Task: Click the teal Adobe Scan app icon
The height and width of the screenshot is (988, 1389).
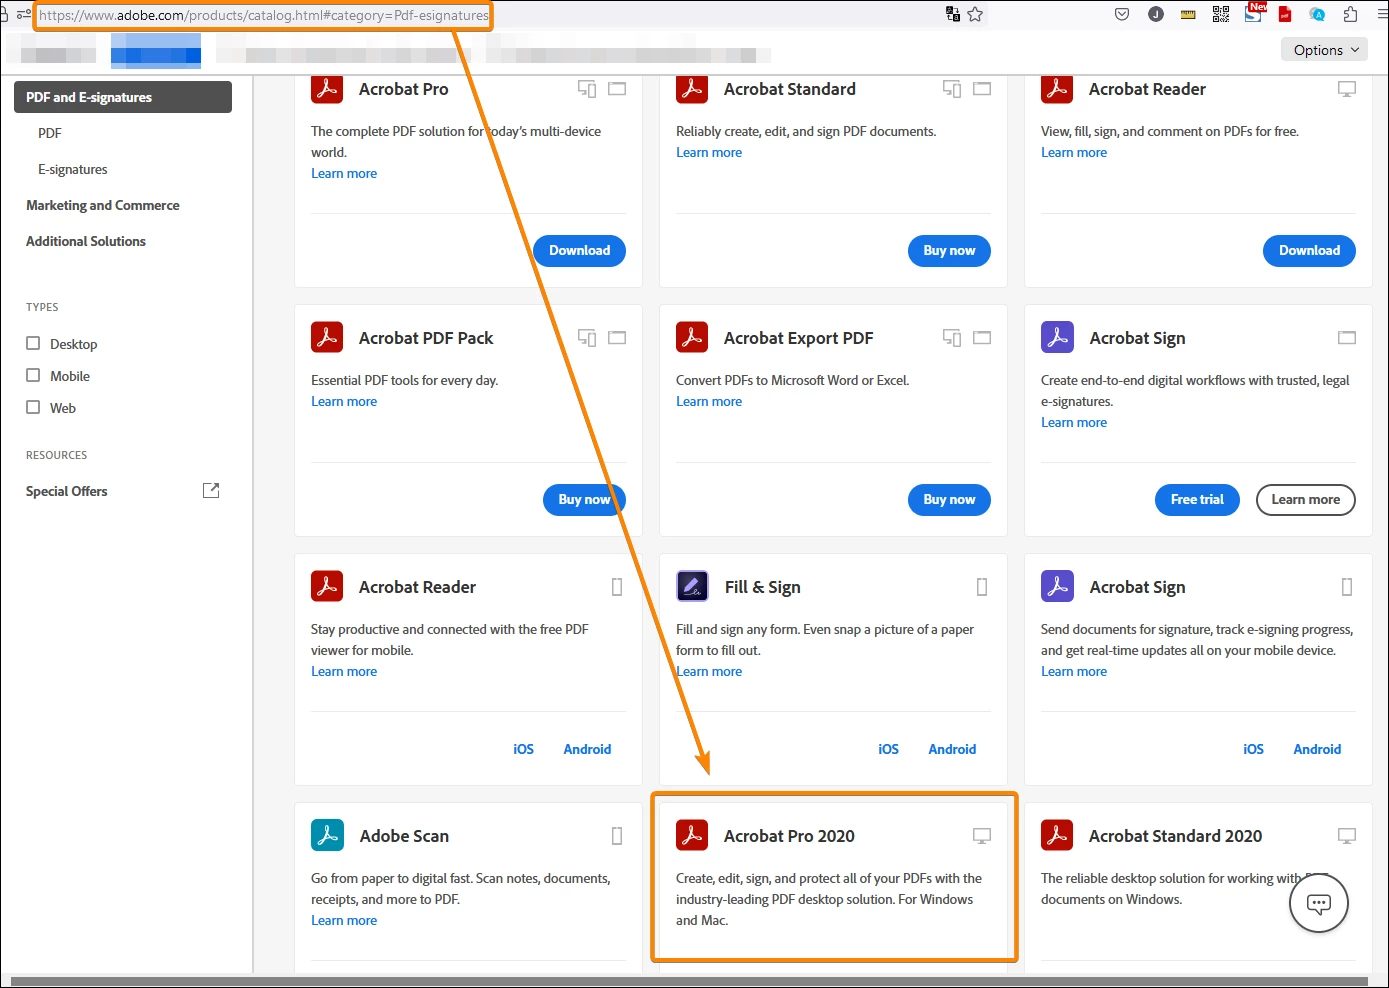Action: pos(327,836)
